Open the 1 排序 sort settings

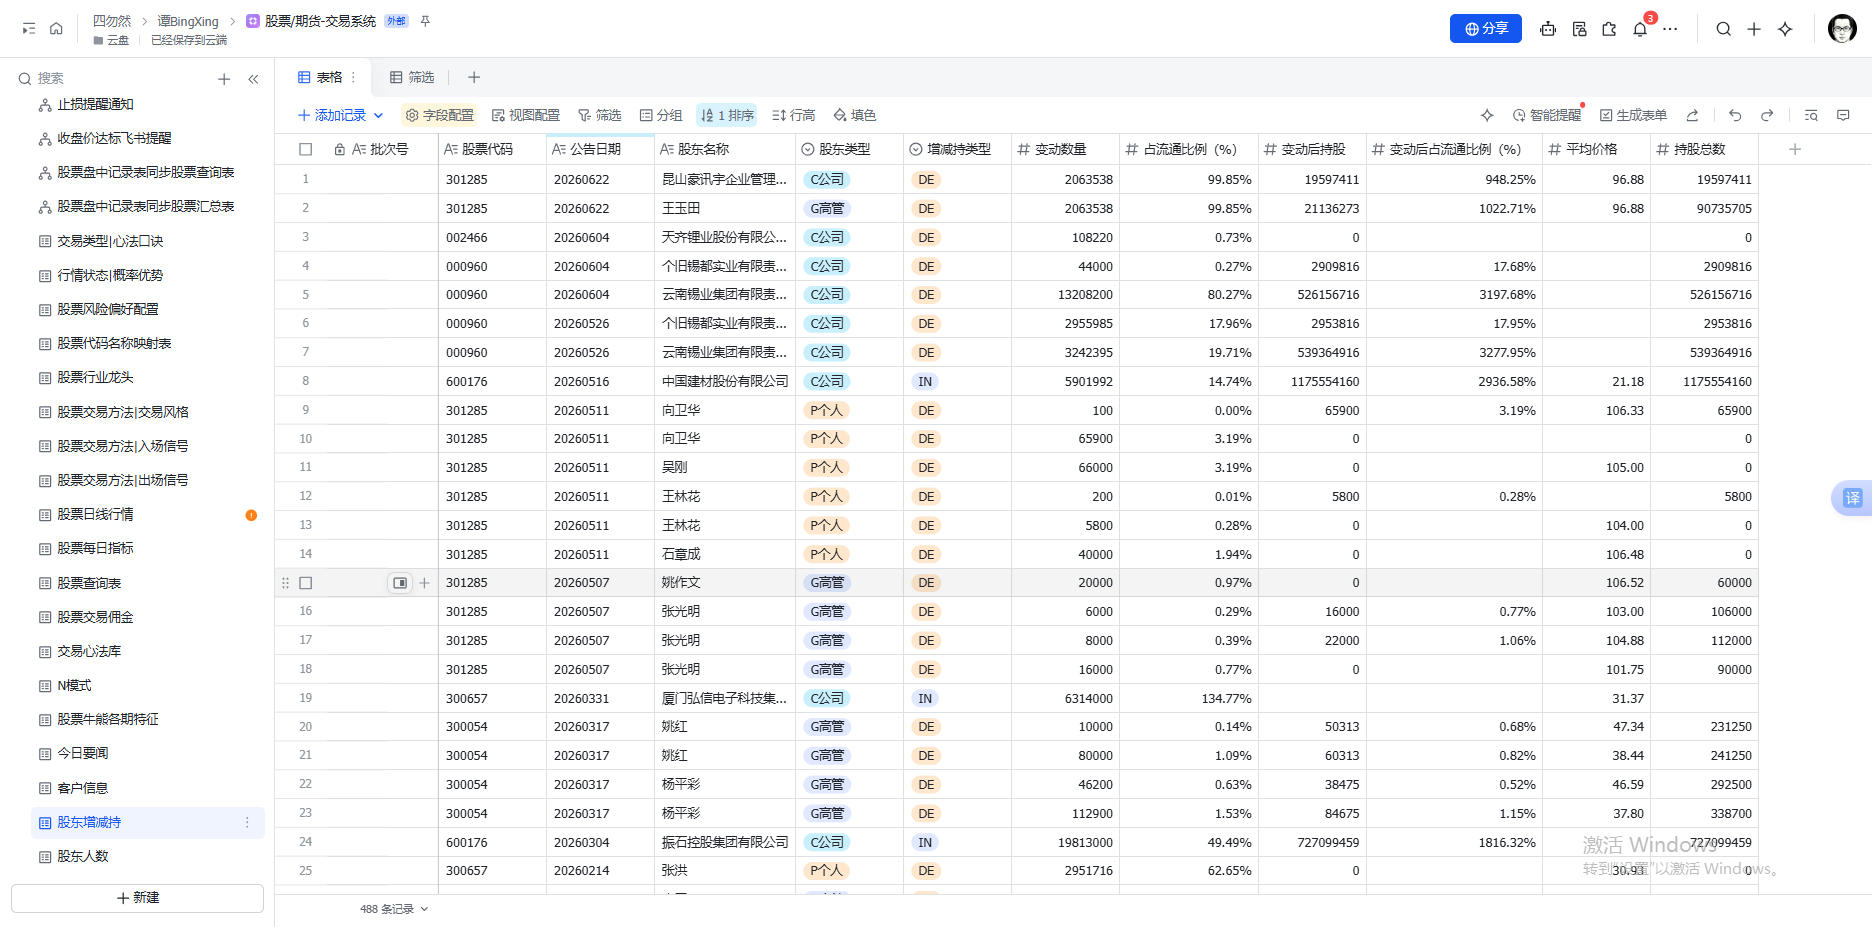[x=727, y=115]
